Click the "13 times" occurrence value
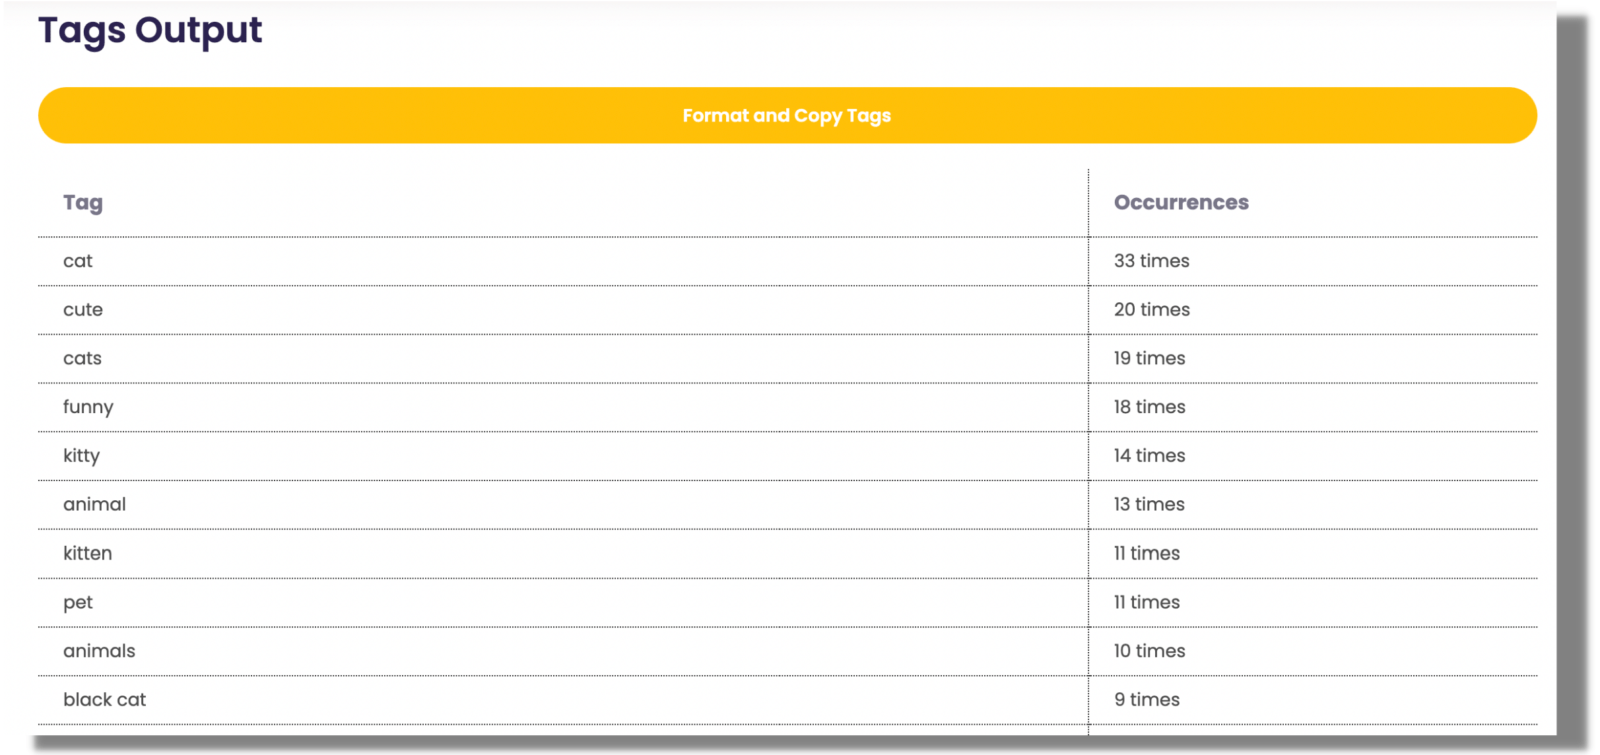 (x=1149, y=505)
